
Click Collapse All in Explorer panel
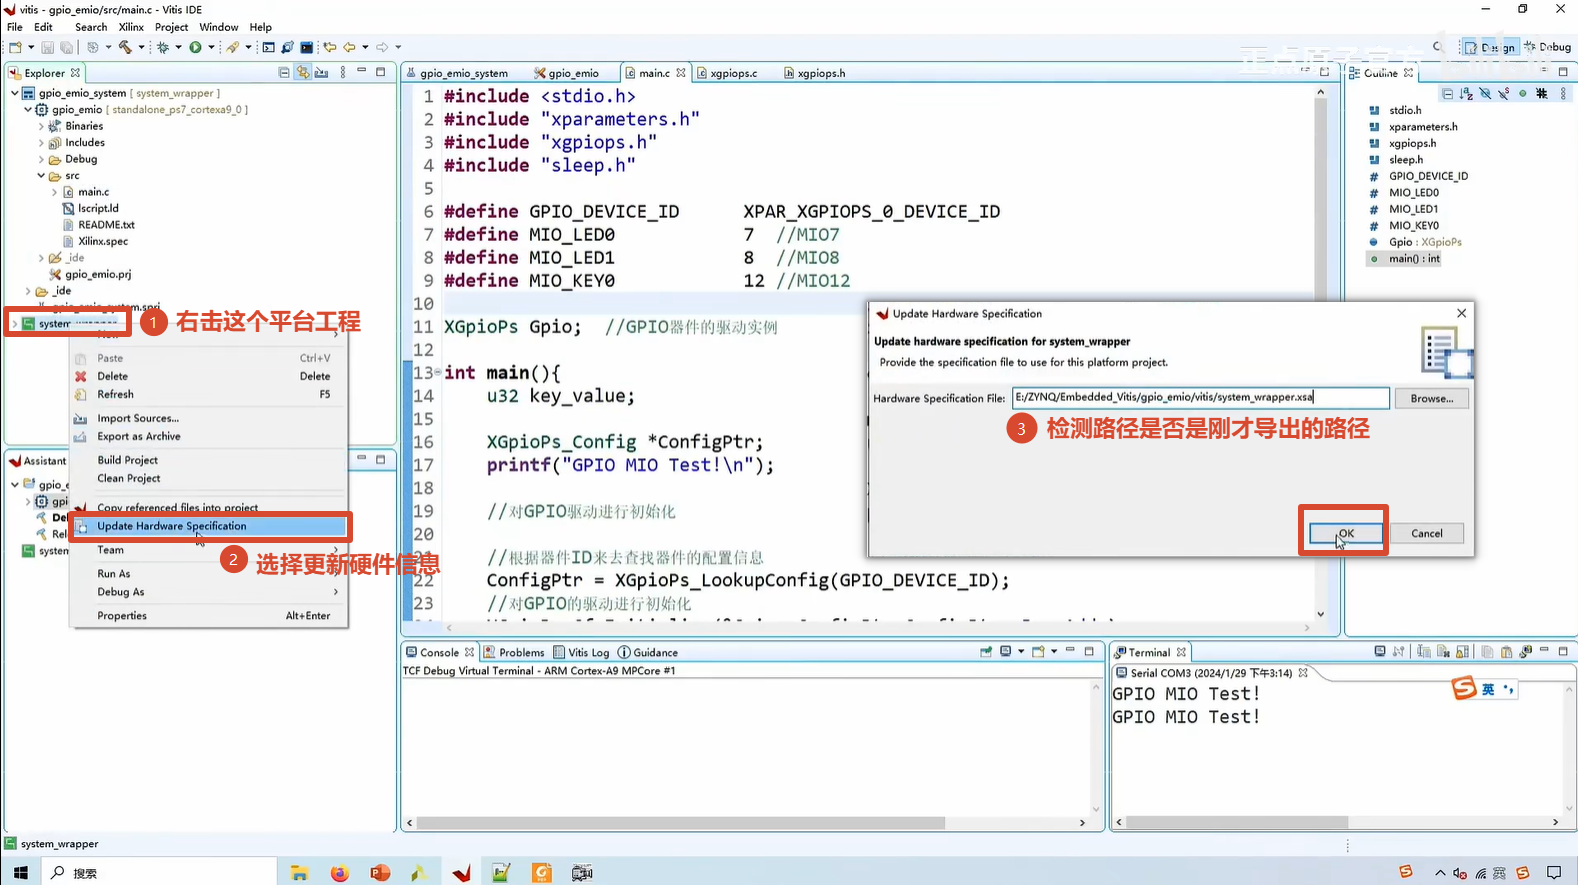point(284,73)
